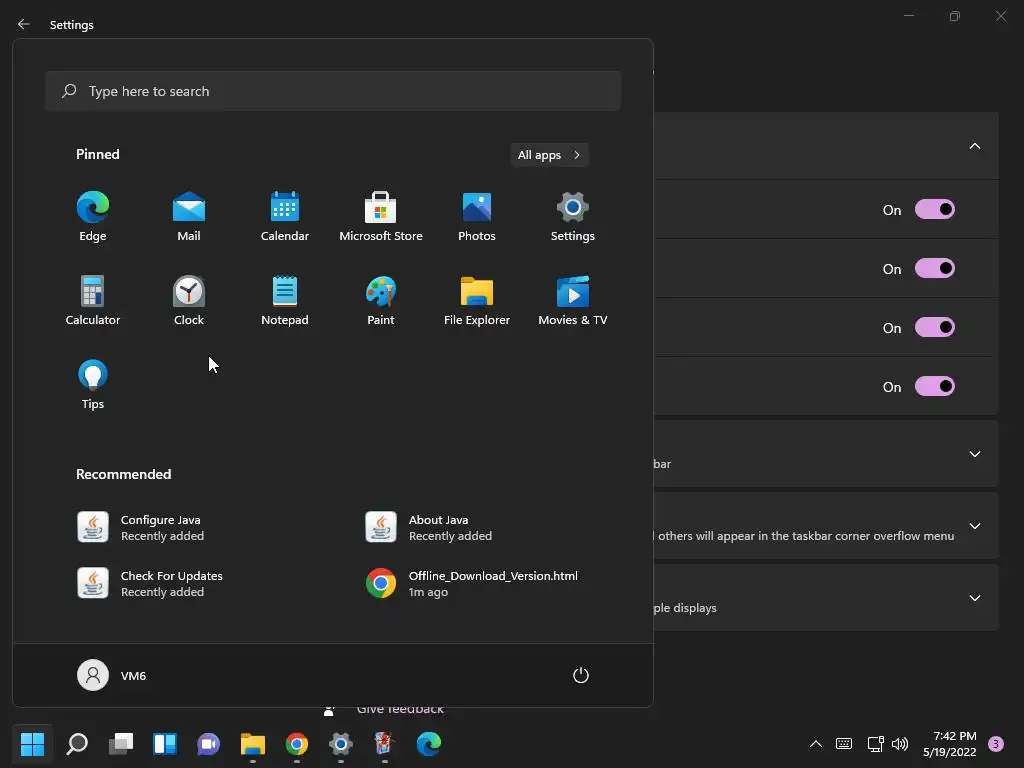
Task: Open the Tips app
Action: coord(93,385)
